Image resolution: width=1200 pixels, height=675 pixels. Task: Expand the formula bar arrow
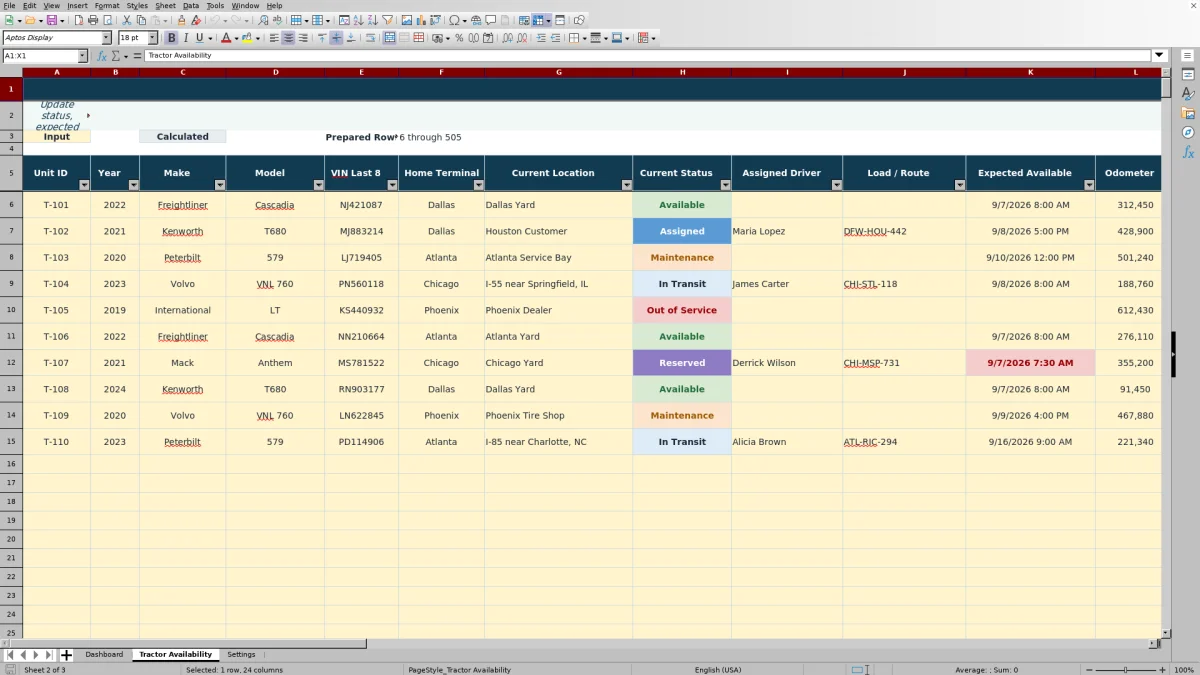(1160, 56)
